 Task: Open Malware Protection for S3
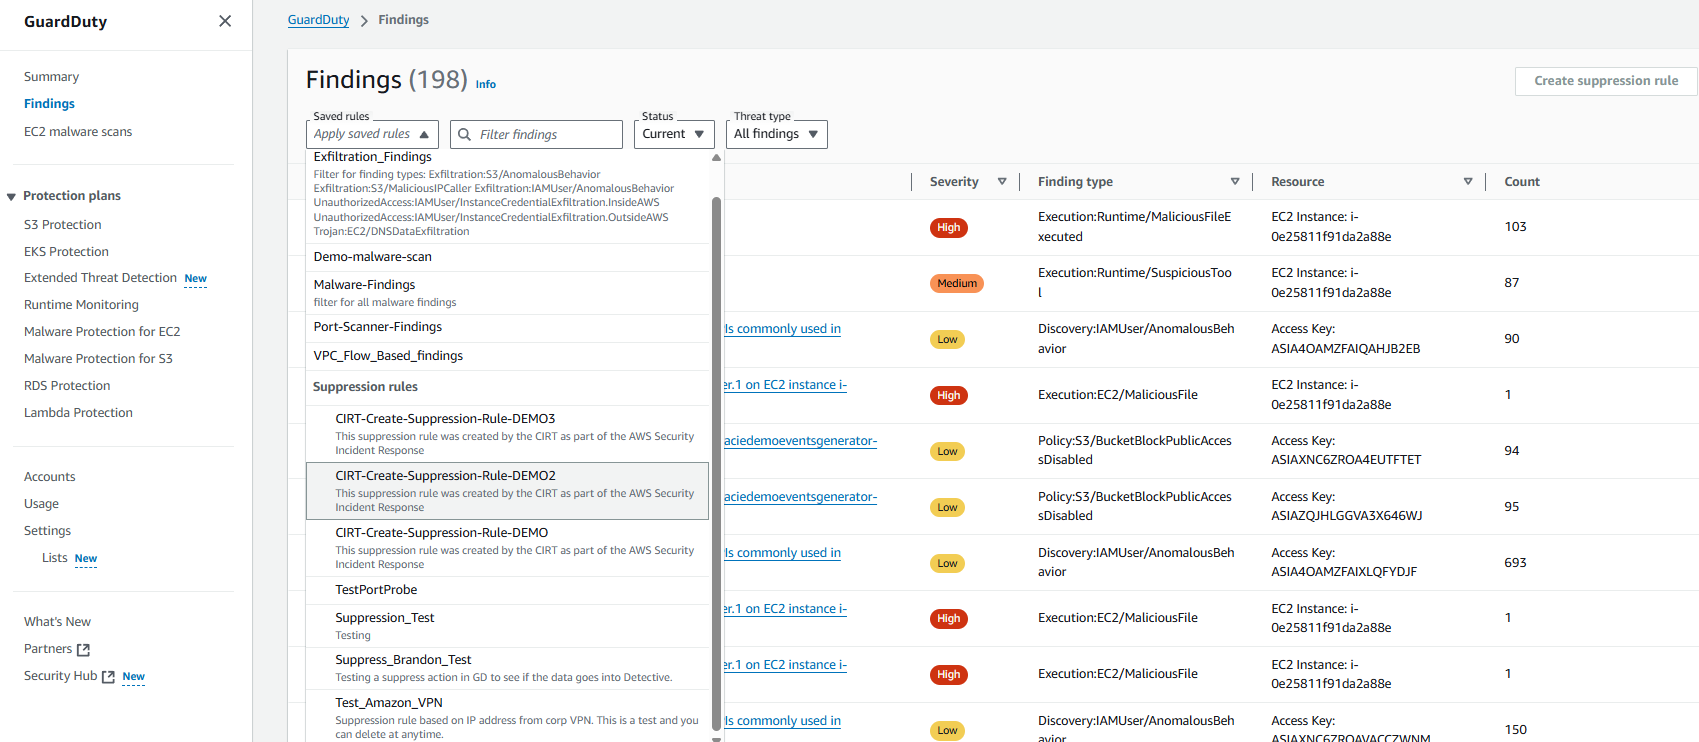click(98, 359)
